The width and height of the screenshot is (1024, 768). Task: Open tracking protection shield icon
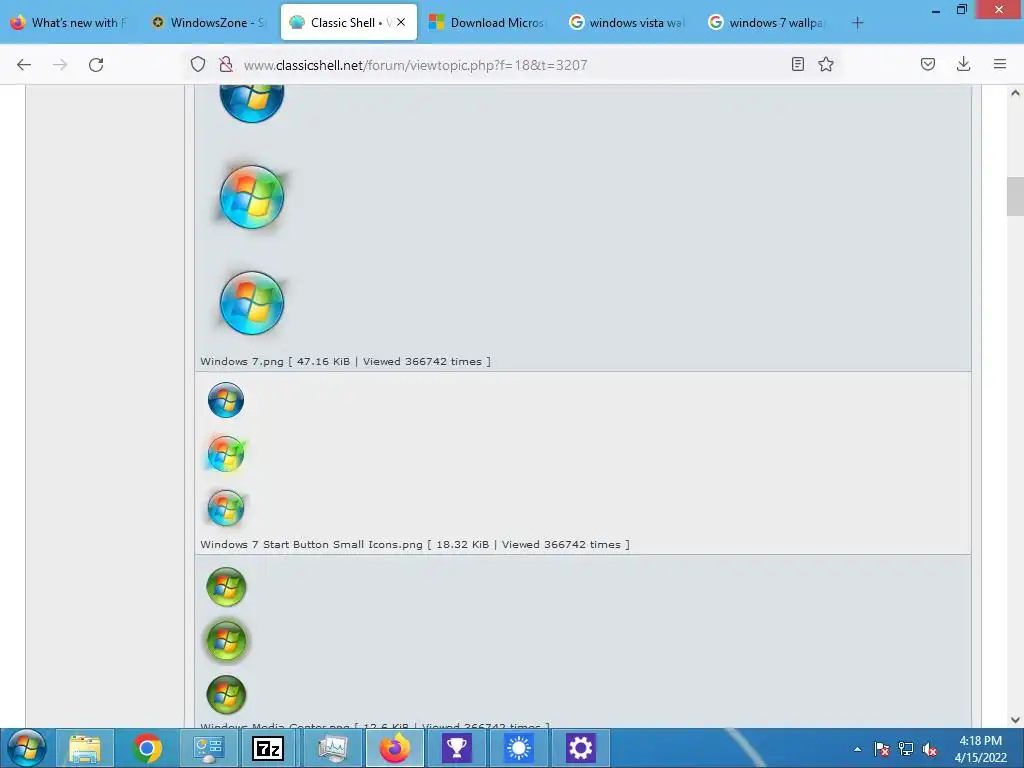coord(198,64)
